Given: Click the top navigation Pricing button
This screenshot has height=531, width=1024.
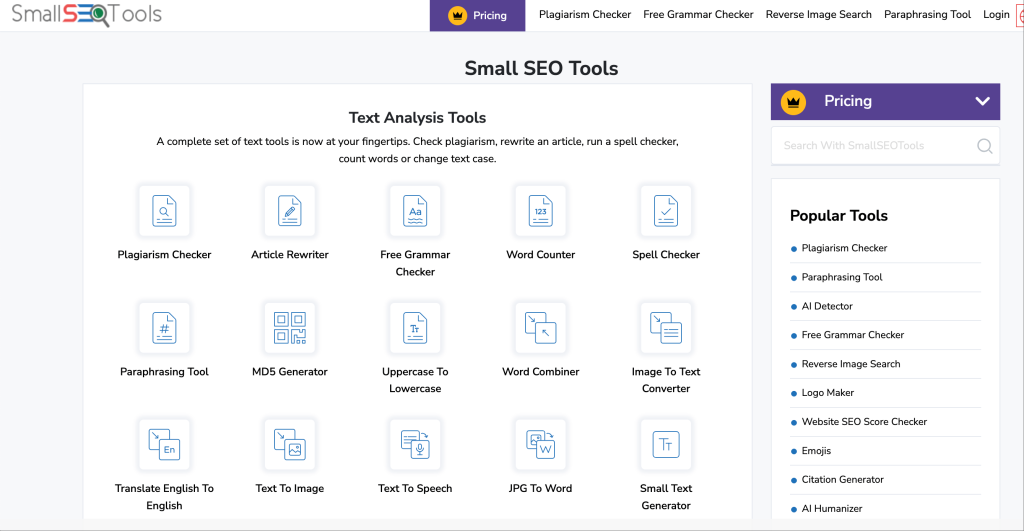Looking at the screenshot, I should [477, 15].
